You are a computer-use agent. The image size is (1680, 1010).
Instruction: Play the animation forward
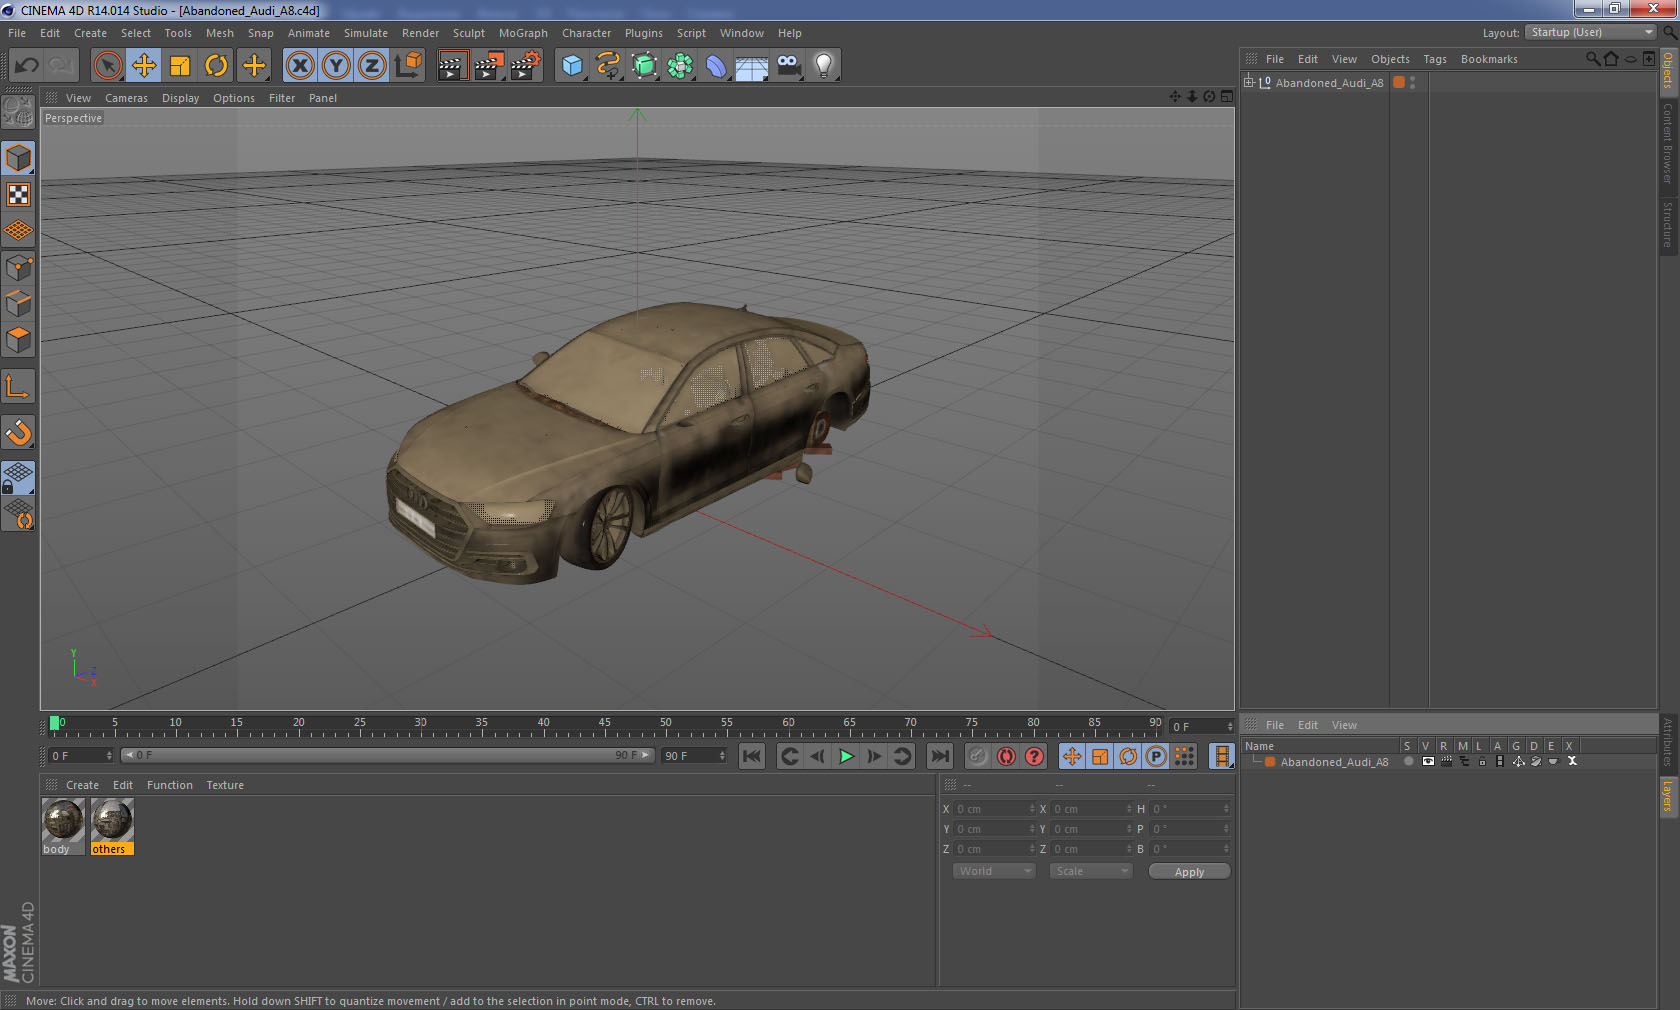846,756
